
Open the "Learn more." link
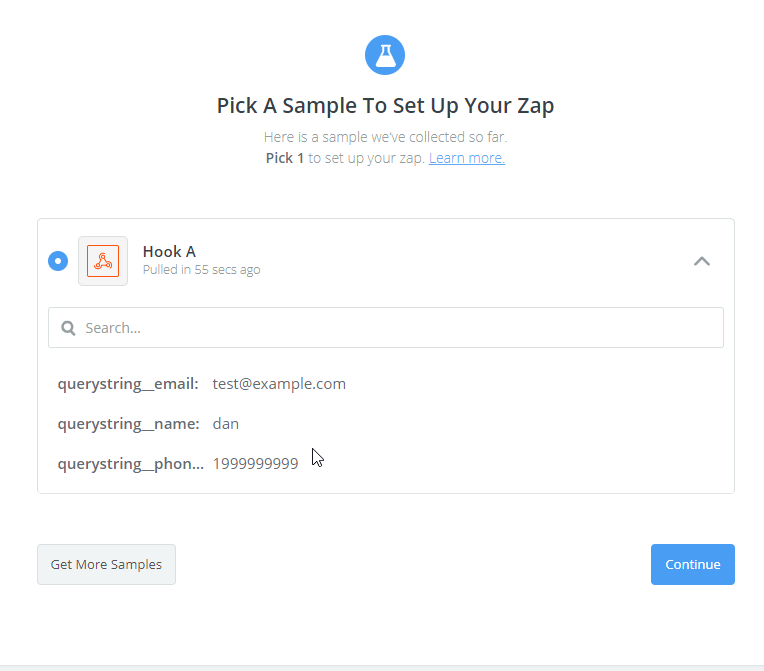(x=467, y=158)
